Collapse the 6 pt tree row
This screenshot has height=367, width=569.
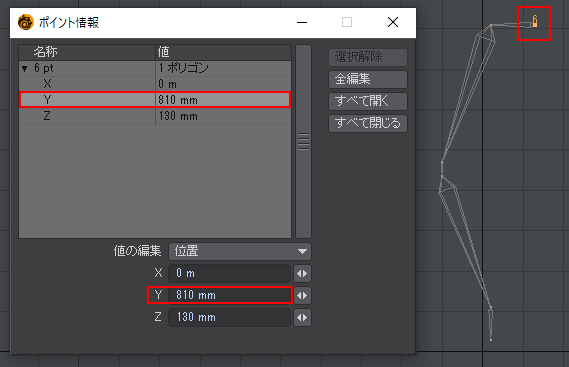coord(25,68)
